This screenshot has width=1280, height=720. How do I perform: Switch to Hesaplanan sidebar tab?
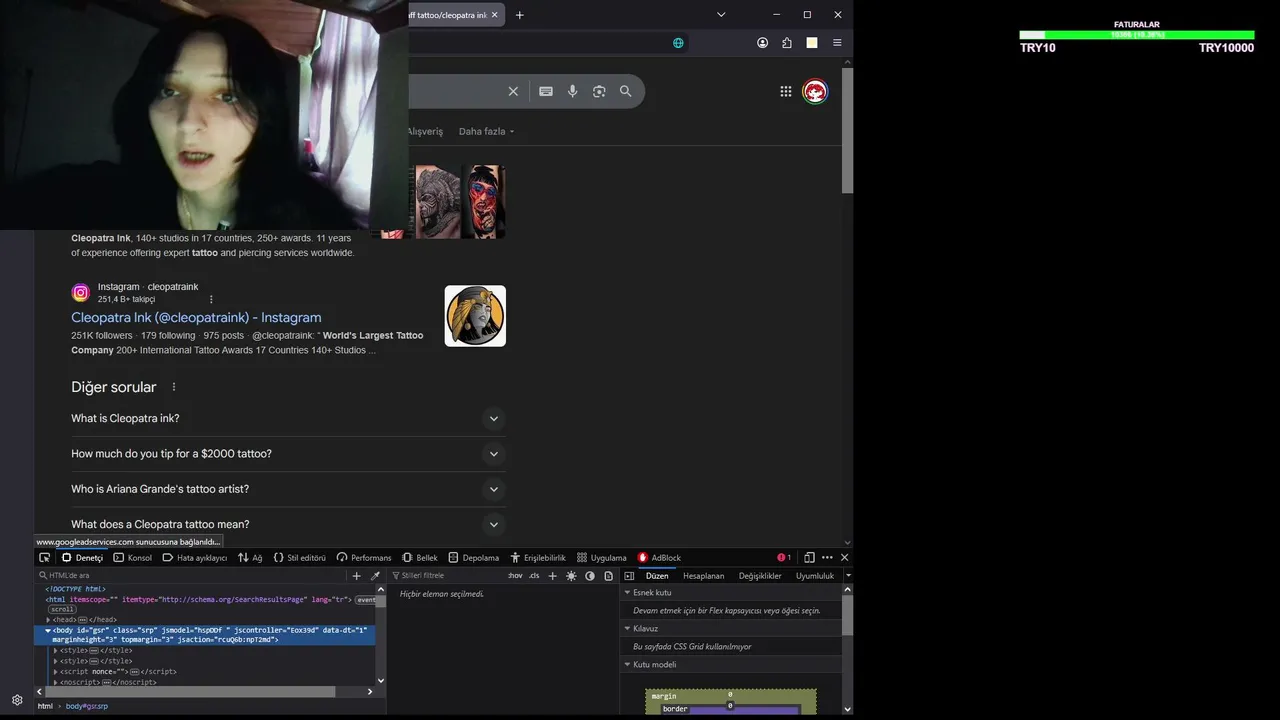[x=703, y=576]
